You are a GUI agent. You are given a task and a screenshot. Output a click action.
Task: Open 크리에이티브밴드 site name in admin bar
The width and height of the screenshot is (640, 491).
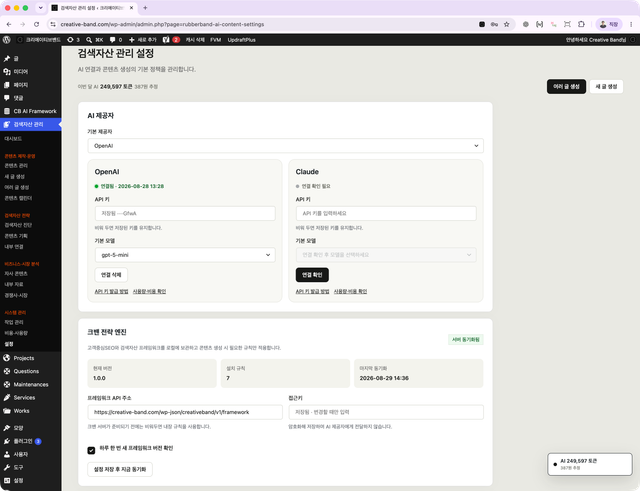[x=40, y=40]
